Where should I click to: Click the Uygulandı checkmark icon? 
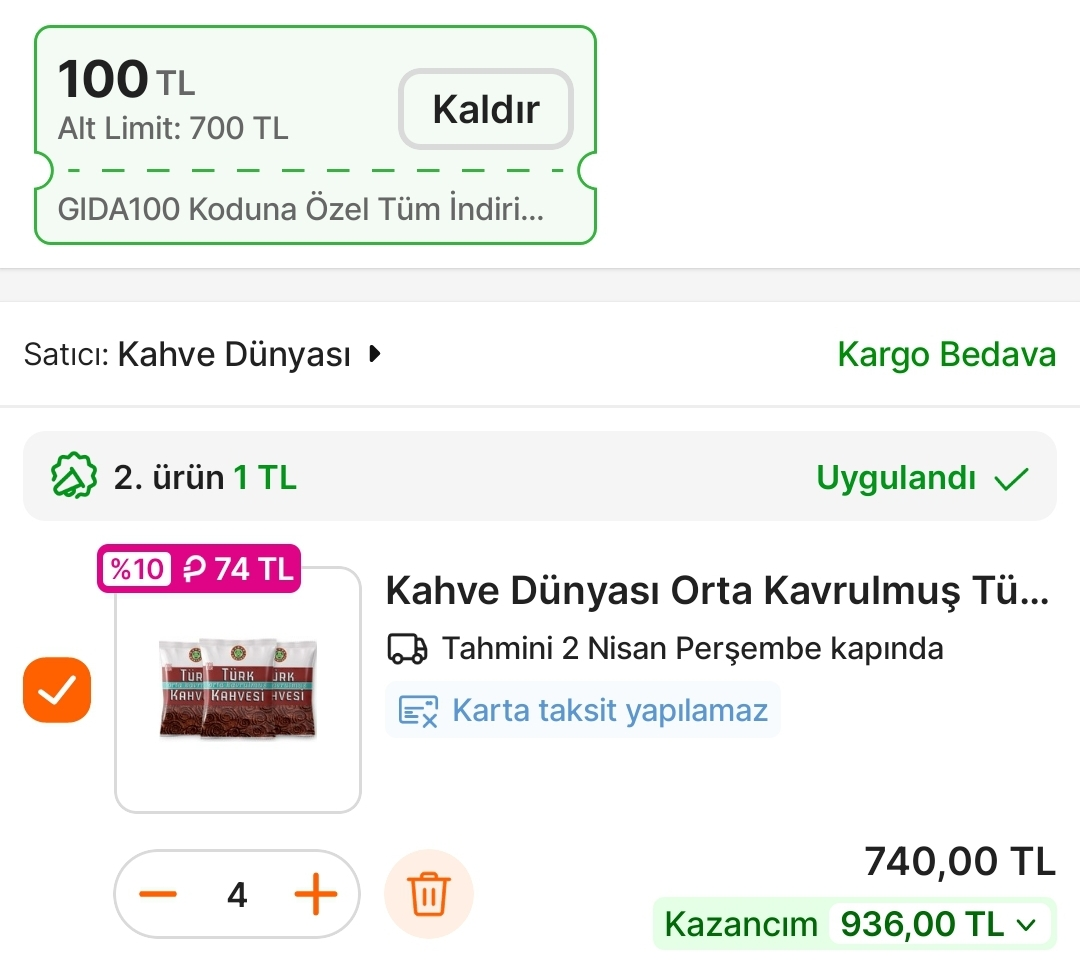click(x=1011, y=479)
